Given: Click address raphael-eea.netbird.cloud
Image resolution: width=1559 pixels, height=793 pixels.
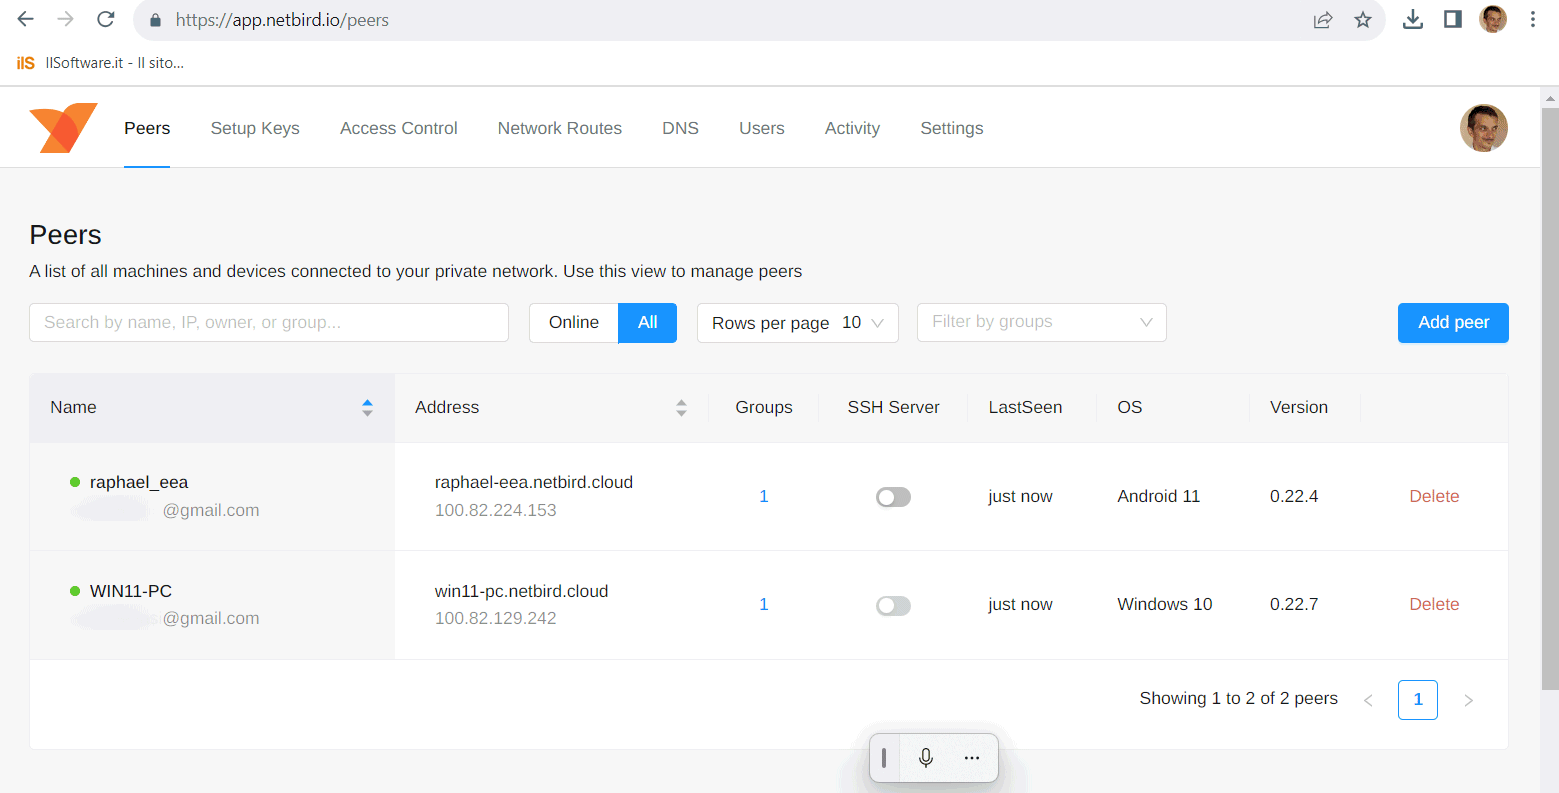Looking at the screenshot, I should (x=534, y=482).
